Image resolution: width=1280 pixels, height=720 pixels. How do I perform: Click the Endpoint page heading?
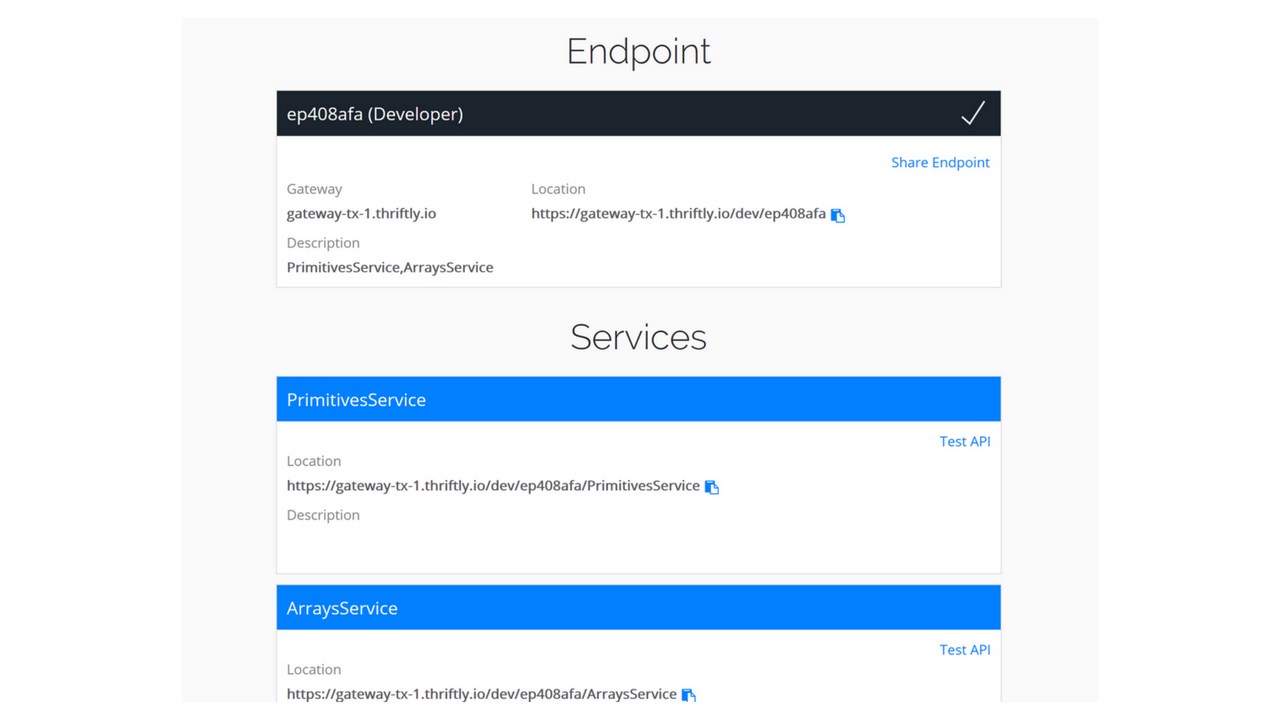point(638,52)
